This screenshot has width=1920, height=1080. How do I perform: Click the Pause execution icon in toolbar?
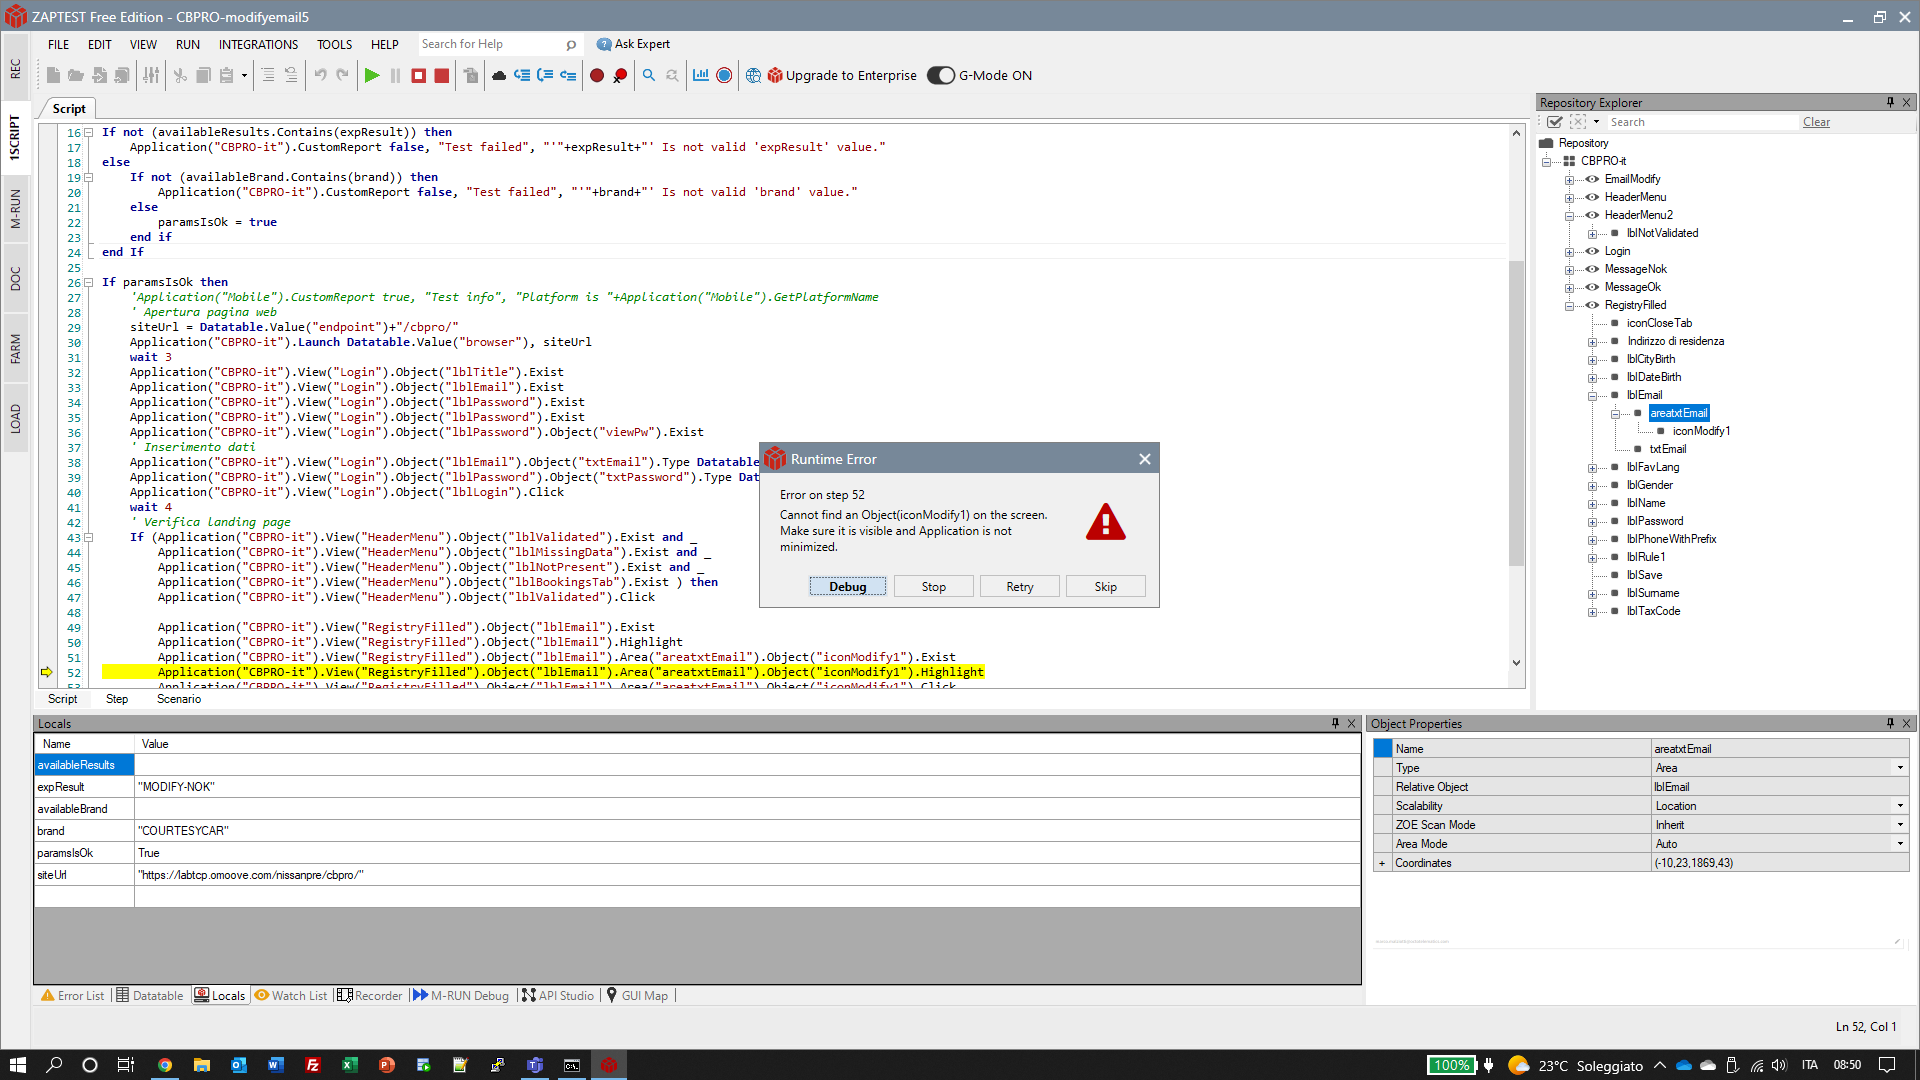click(x=396, y=75)
